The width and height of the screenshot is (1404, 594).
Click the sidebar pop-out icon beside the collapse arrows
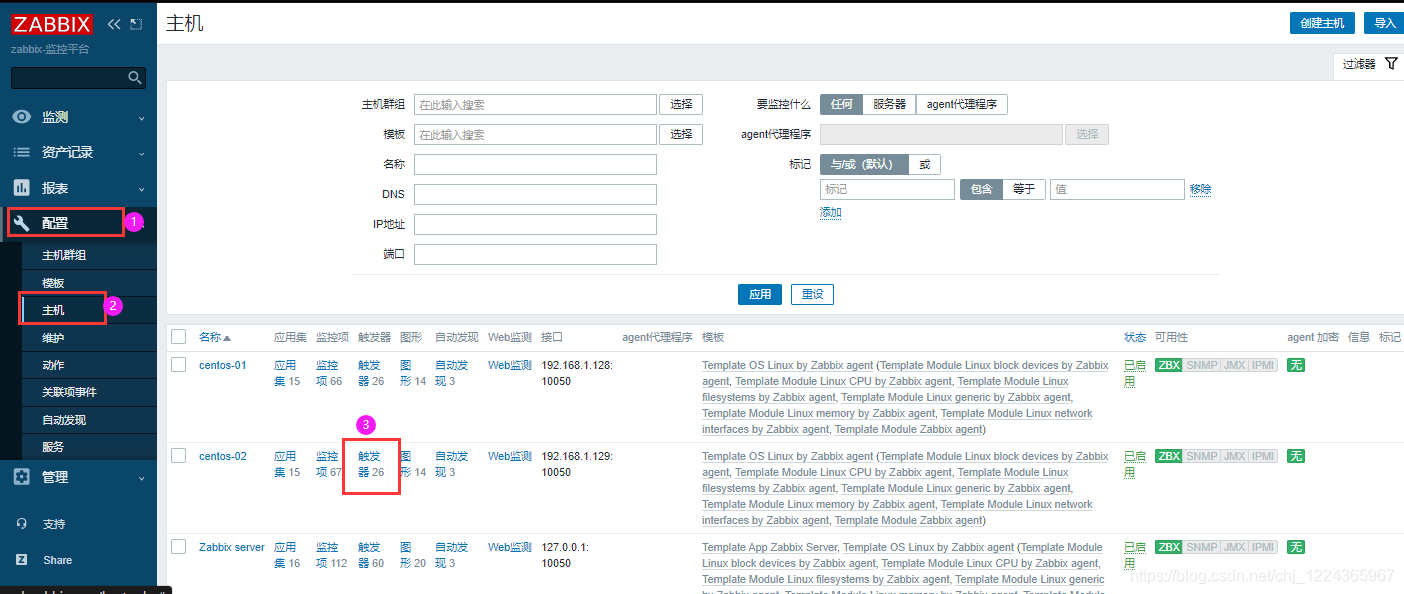click(x=136, y=23)
